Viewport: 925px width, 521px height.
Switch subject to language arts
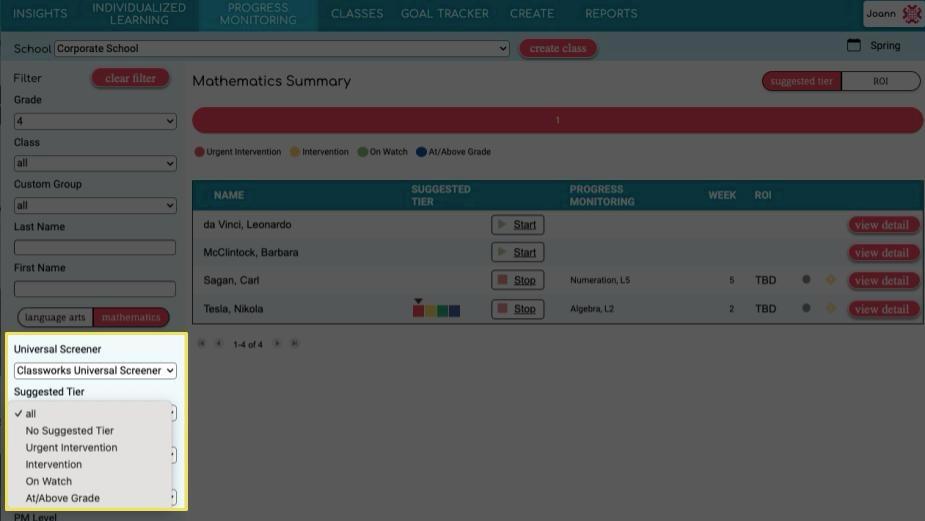[x=55, y=317]
